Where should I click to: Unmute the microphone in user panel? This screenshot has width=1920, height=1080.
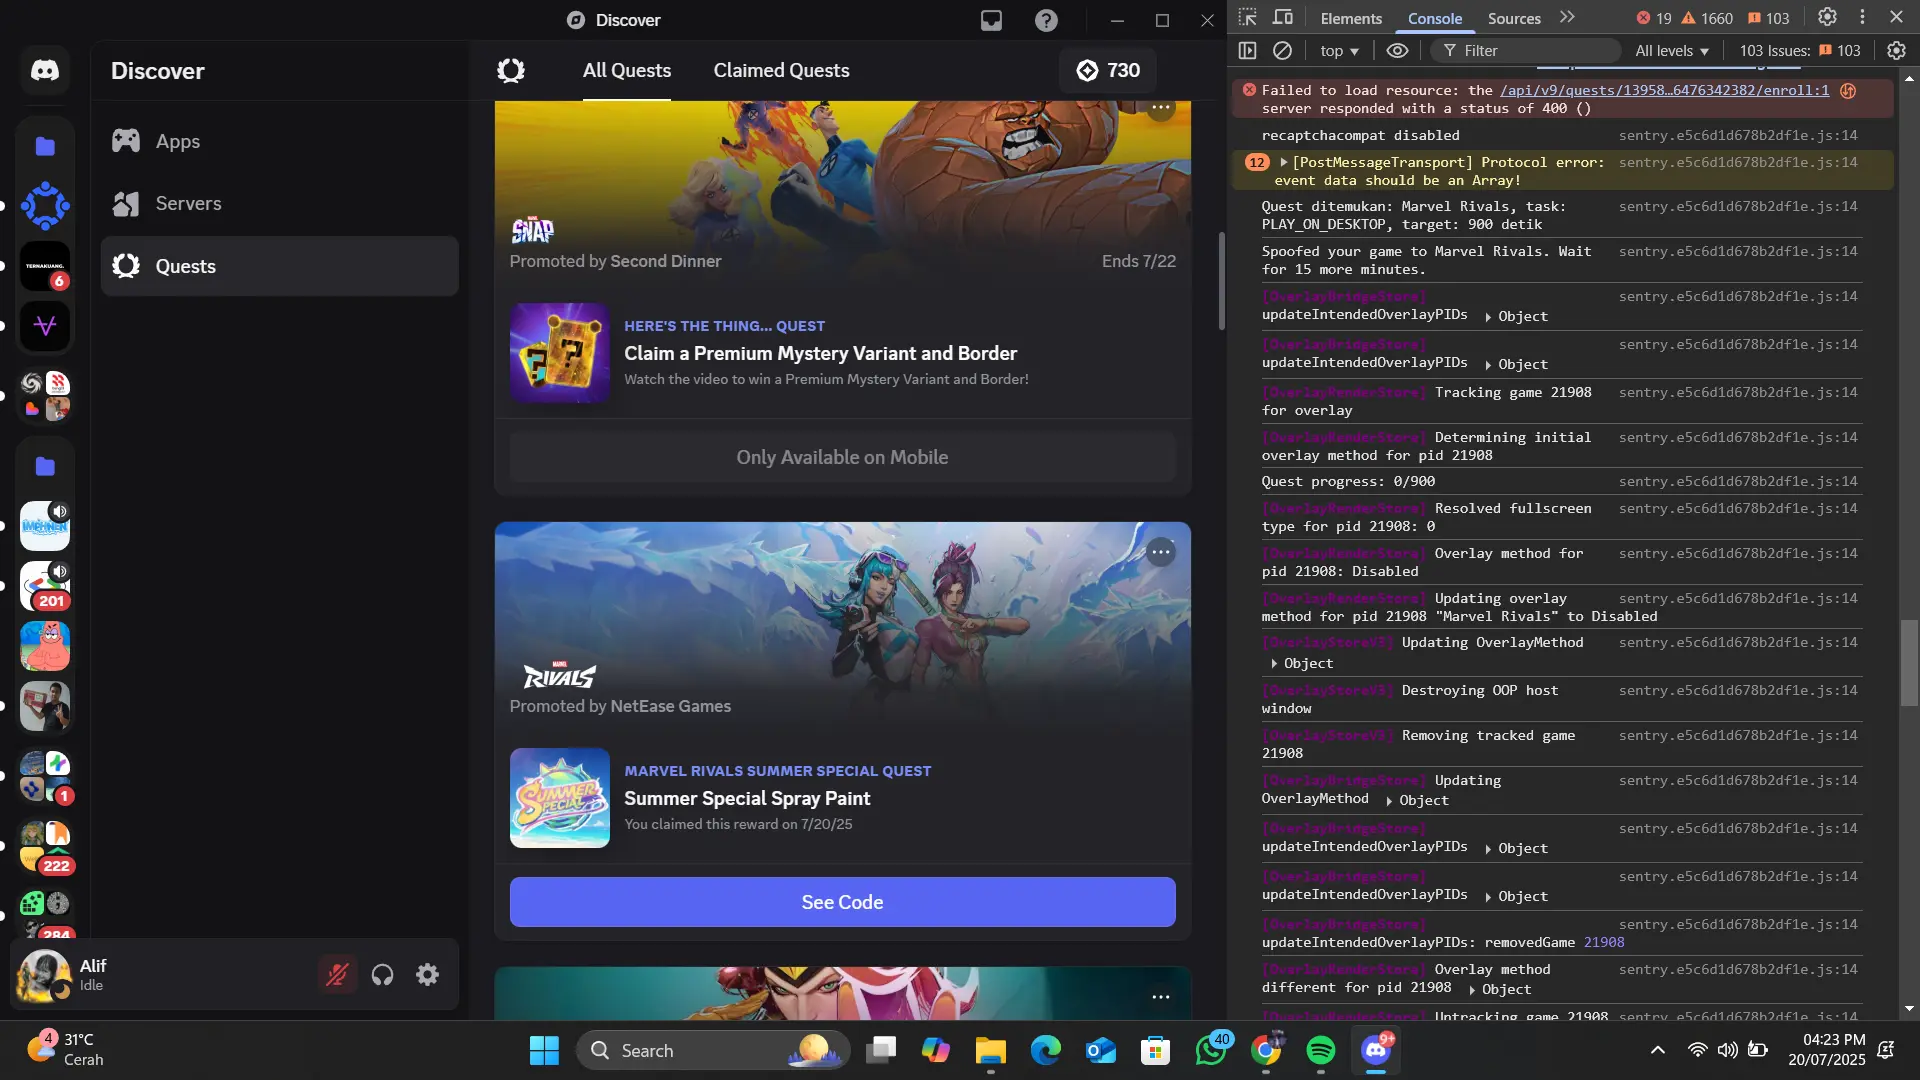[337, 975]
